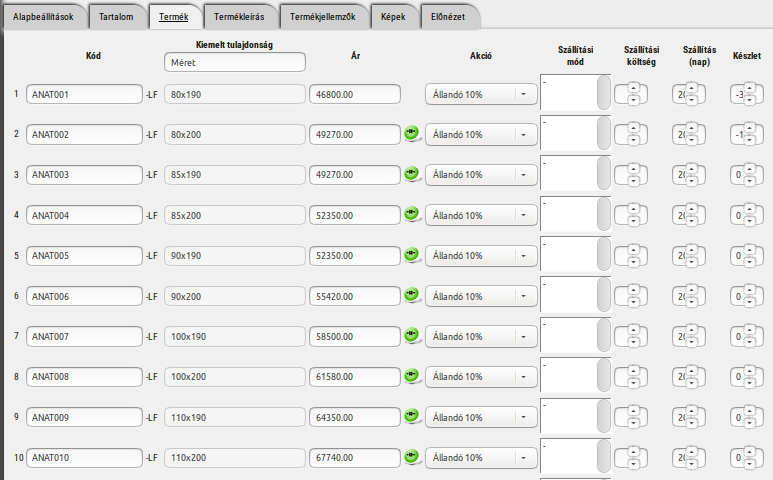Viewport: 773px width, 480px height.
Task: Click the green icon beside price 49270.00 in row ANAT002
Action: click(x=412, y=134)
